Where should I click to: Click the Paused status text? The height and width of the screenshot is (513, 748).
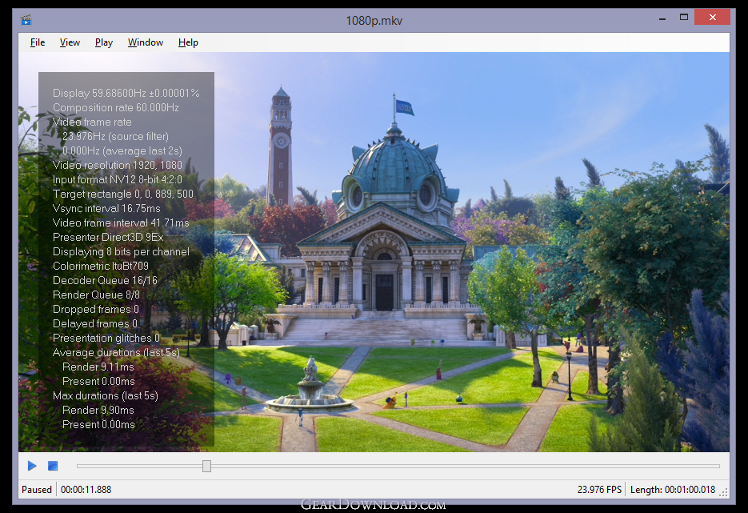click(x=36, y=490)
